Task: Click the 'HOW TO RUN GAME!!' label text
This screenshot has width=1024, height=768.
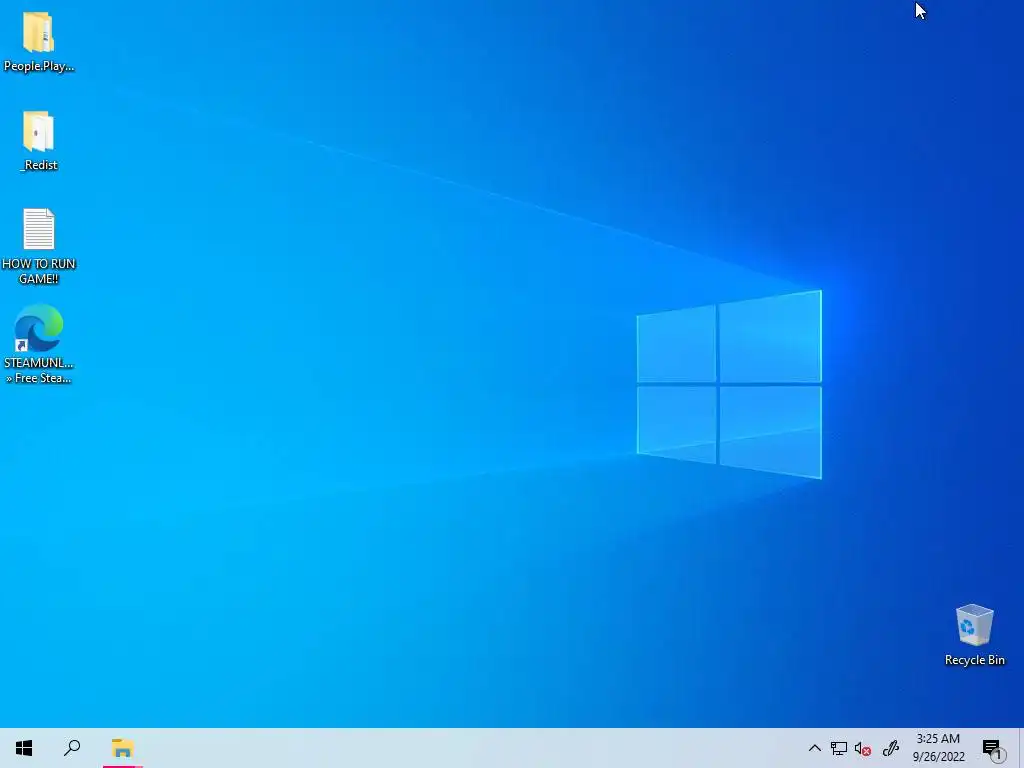Action: (39, 271)
